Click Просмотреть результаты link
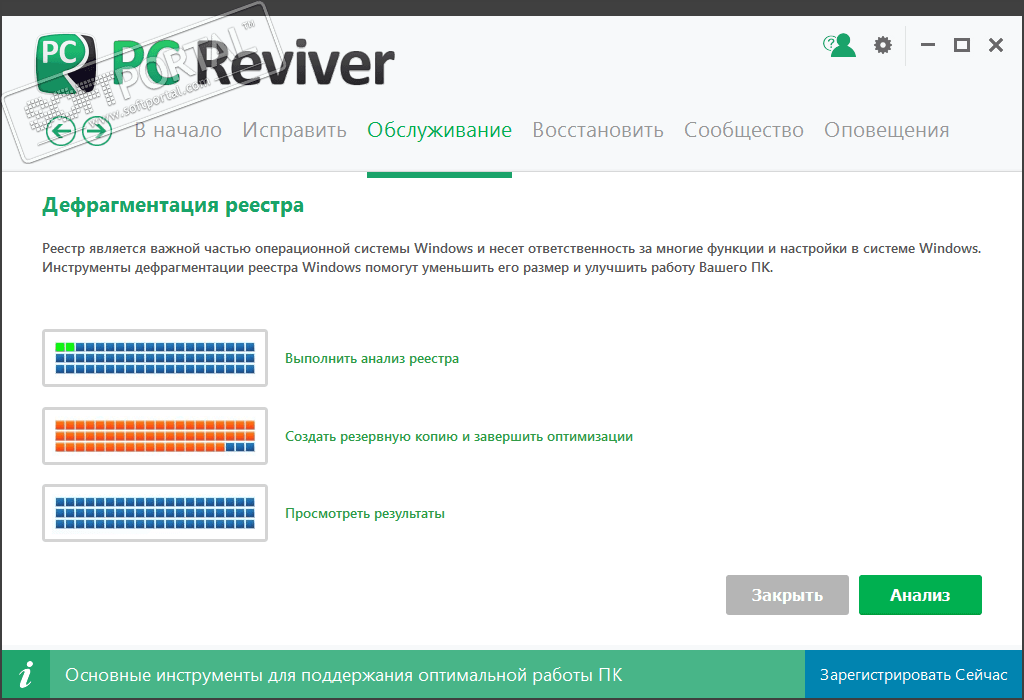 click(x=364, y=513)
